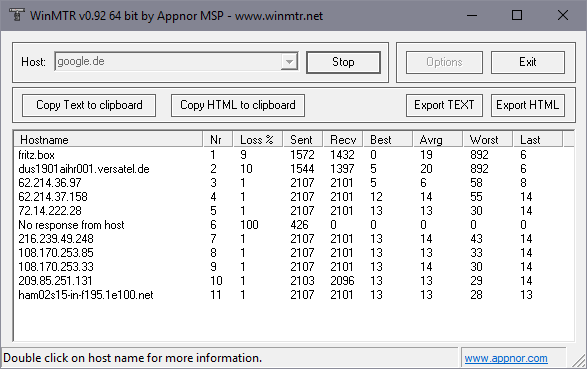
Task: Click the 100 loss value in hop 6
Action: coord(249,225)
